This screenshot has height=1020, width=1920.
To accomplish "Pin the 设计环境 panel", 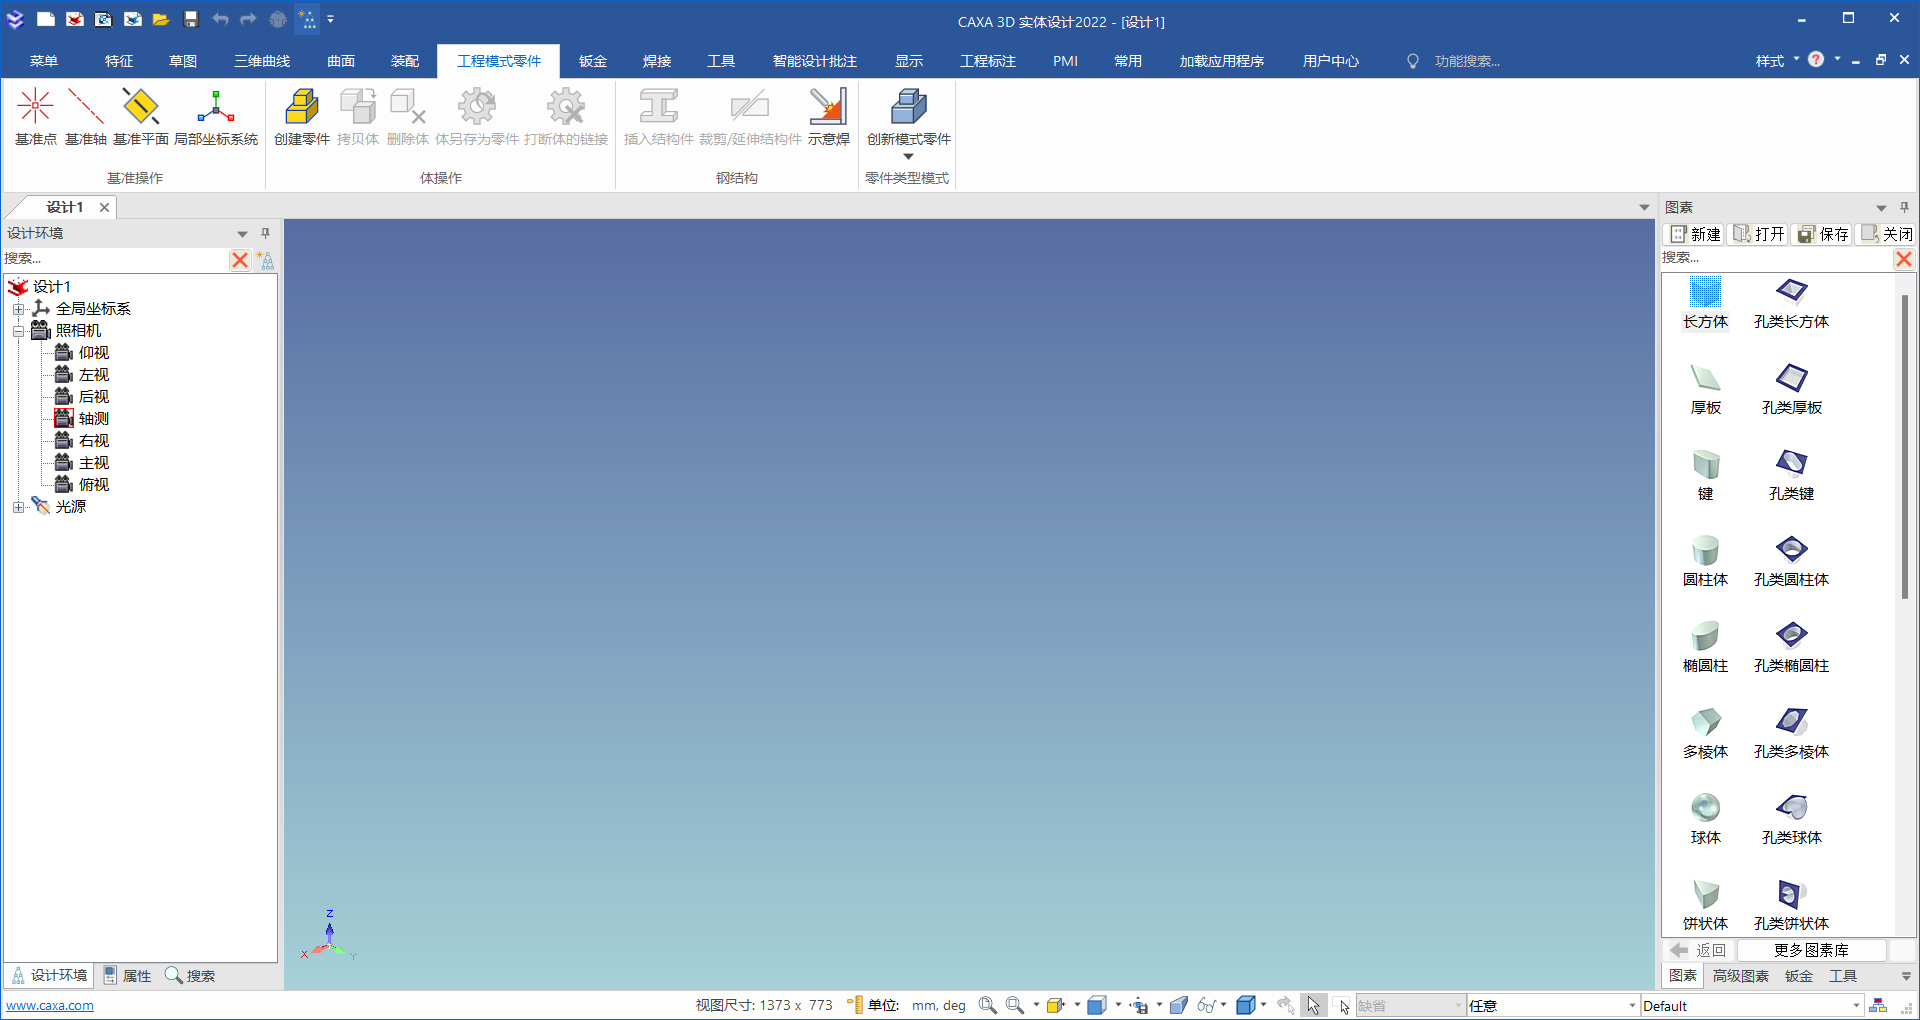I will [265, 233].
